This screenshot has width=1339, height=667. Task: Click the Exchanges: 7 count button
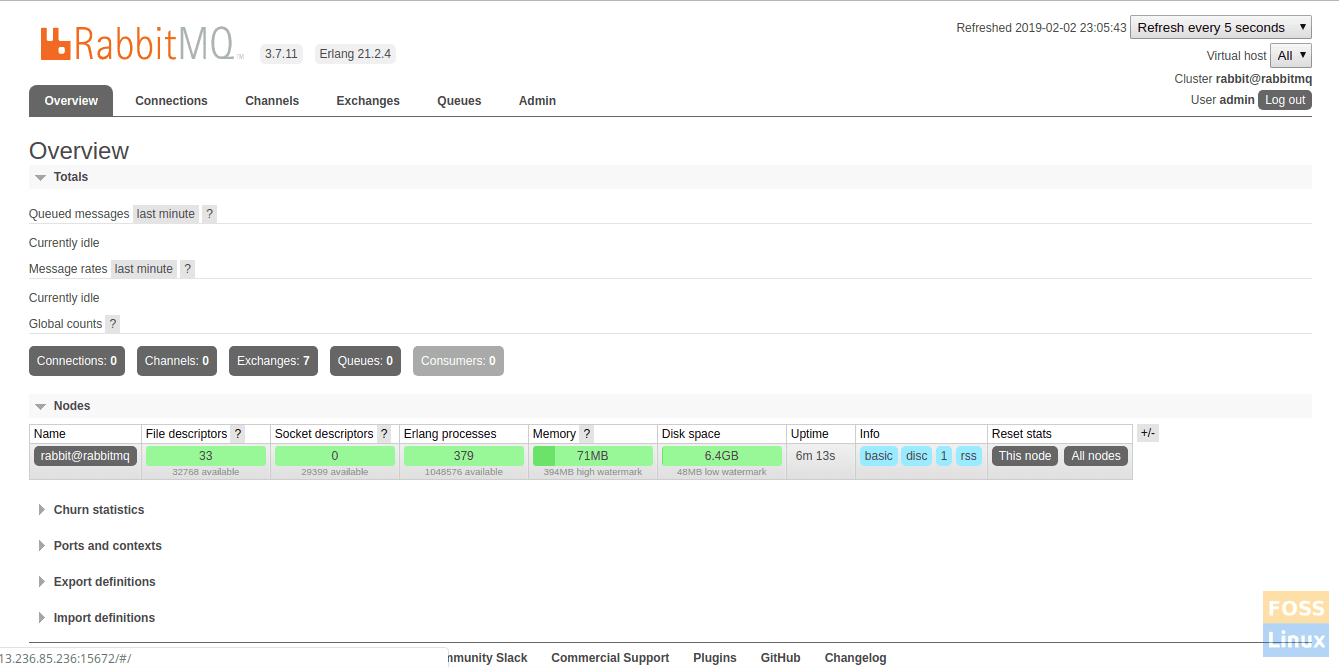[x=273, y=361]
